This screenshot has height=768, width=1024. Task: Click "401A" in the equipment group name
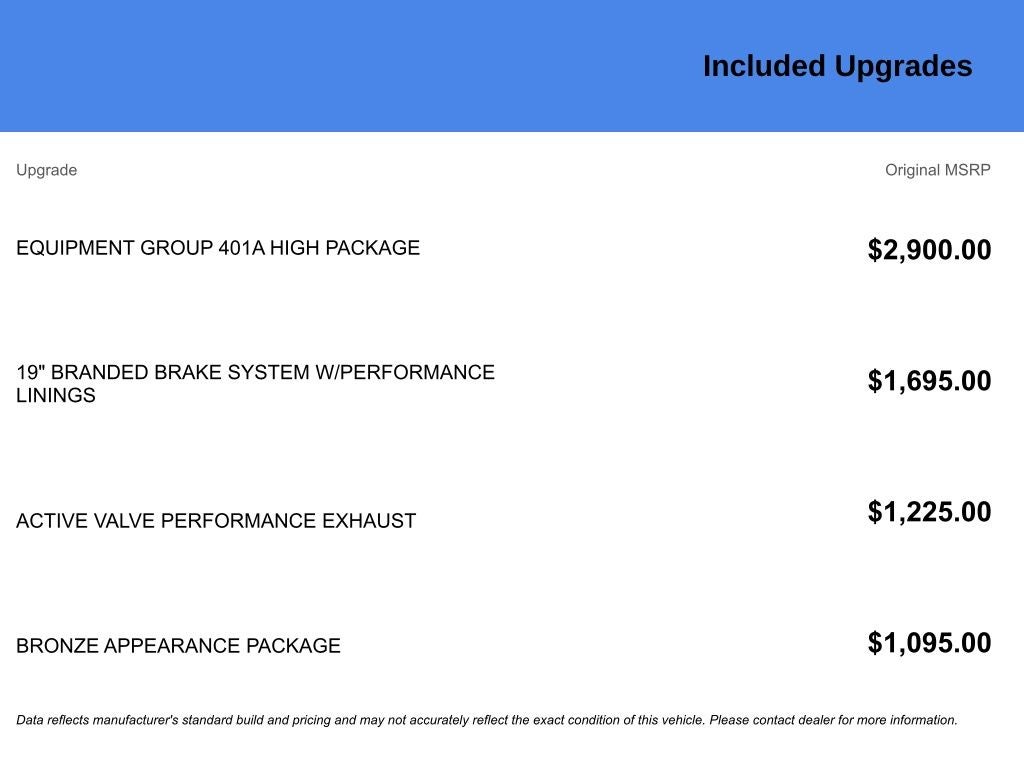coord(241,248)
